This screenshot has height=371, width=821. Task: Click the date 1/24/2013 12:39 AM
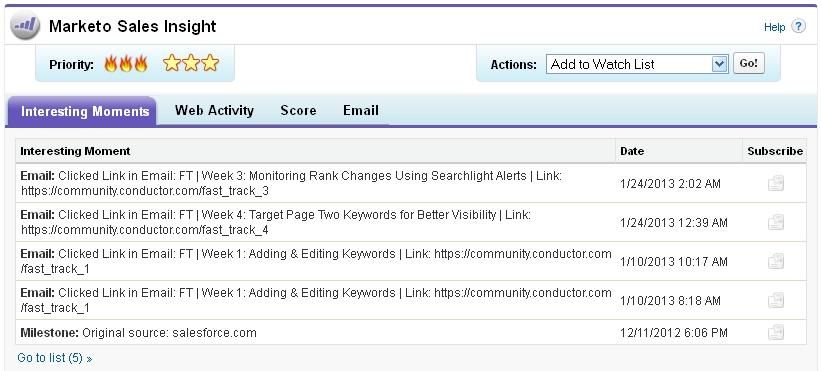[673, 223]
